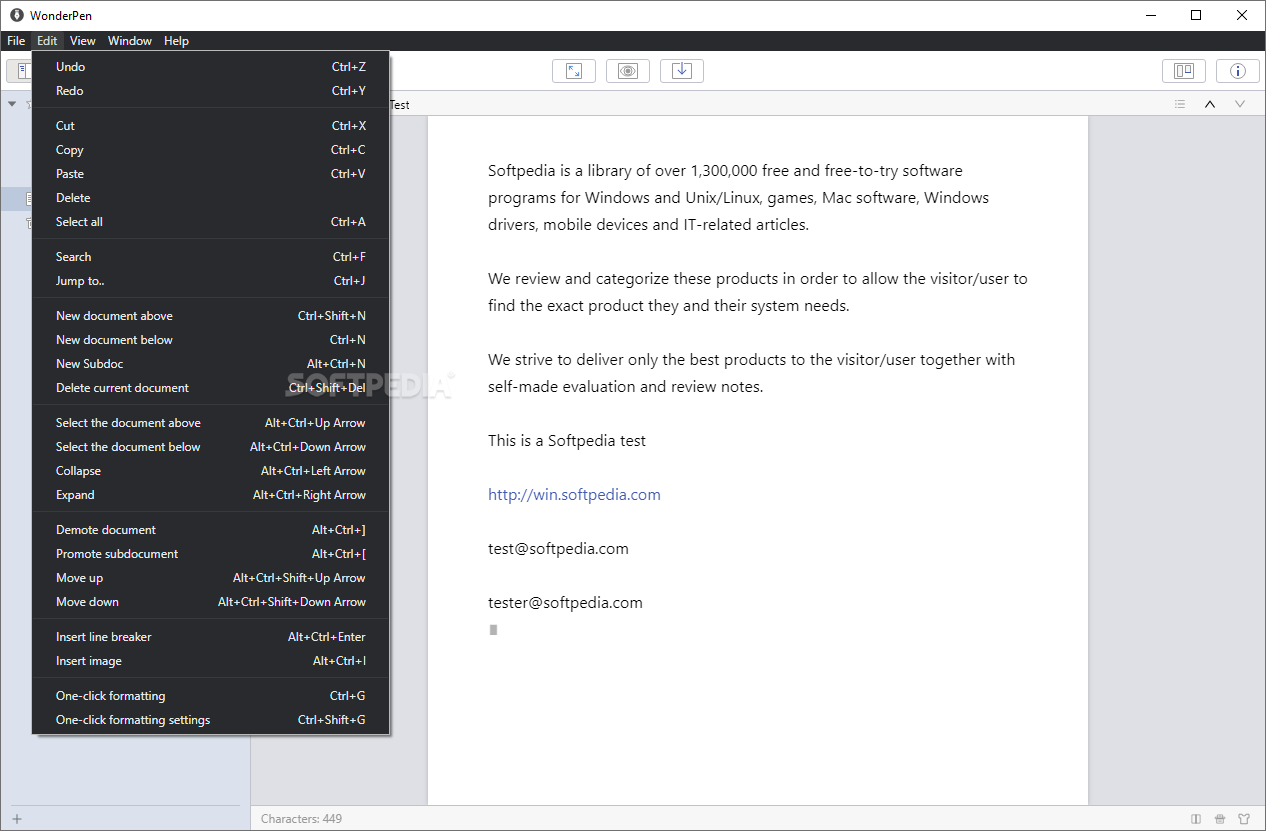Click the paragraph starting 'Softpedia is a library'
This screenshot has height=831, width=1266.
pyautogui.click(x=739, y=198)
